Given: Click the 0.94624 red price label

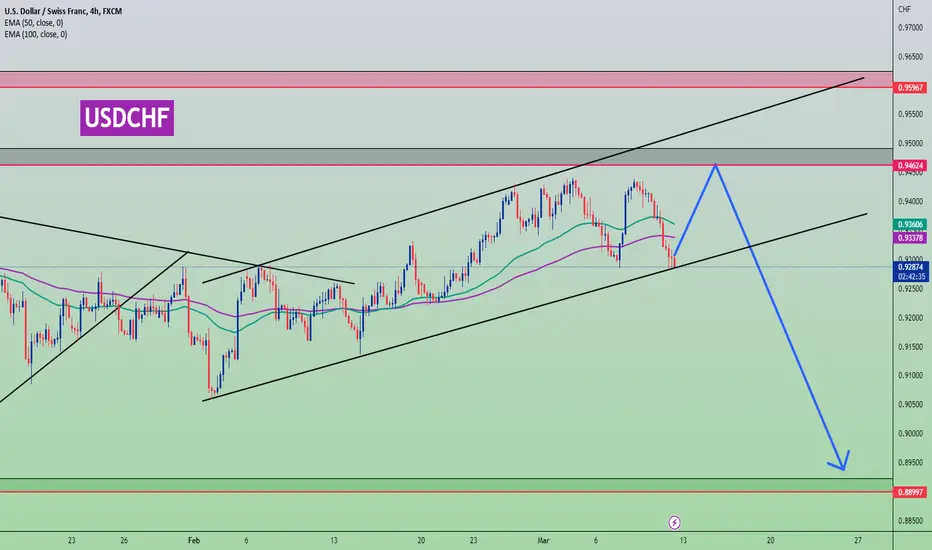Looking at the screenshot, I should point(910,165).
